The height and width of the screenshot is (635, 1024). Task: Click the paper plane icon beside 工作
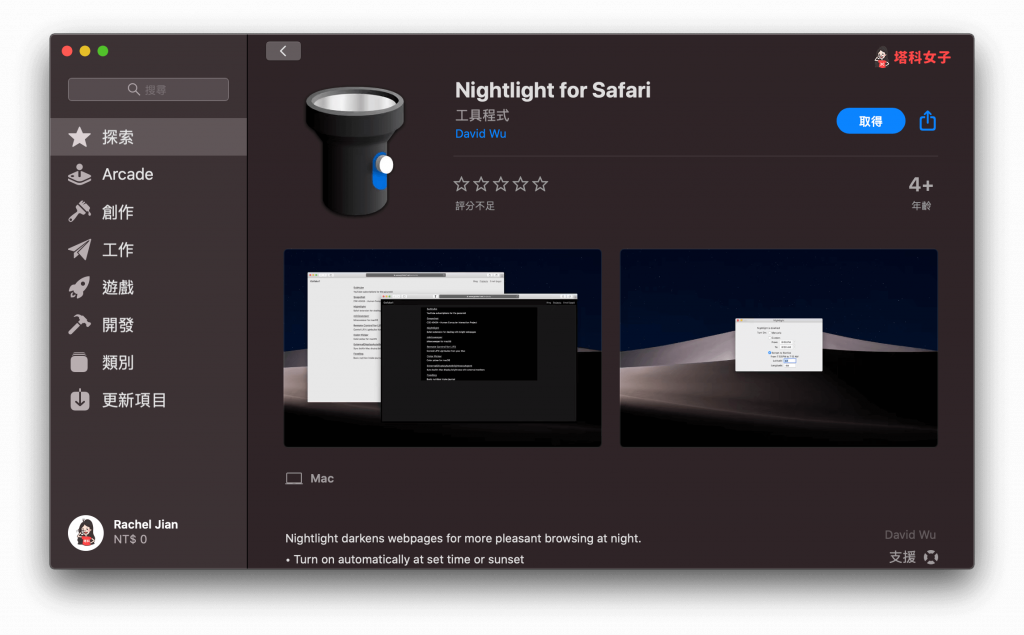click(x=80, y=250)
